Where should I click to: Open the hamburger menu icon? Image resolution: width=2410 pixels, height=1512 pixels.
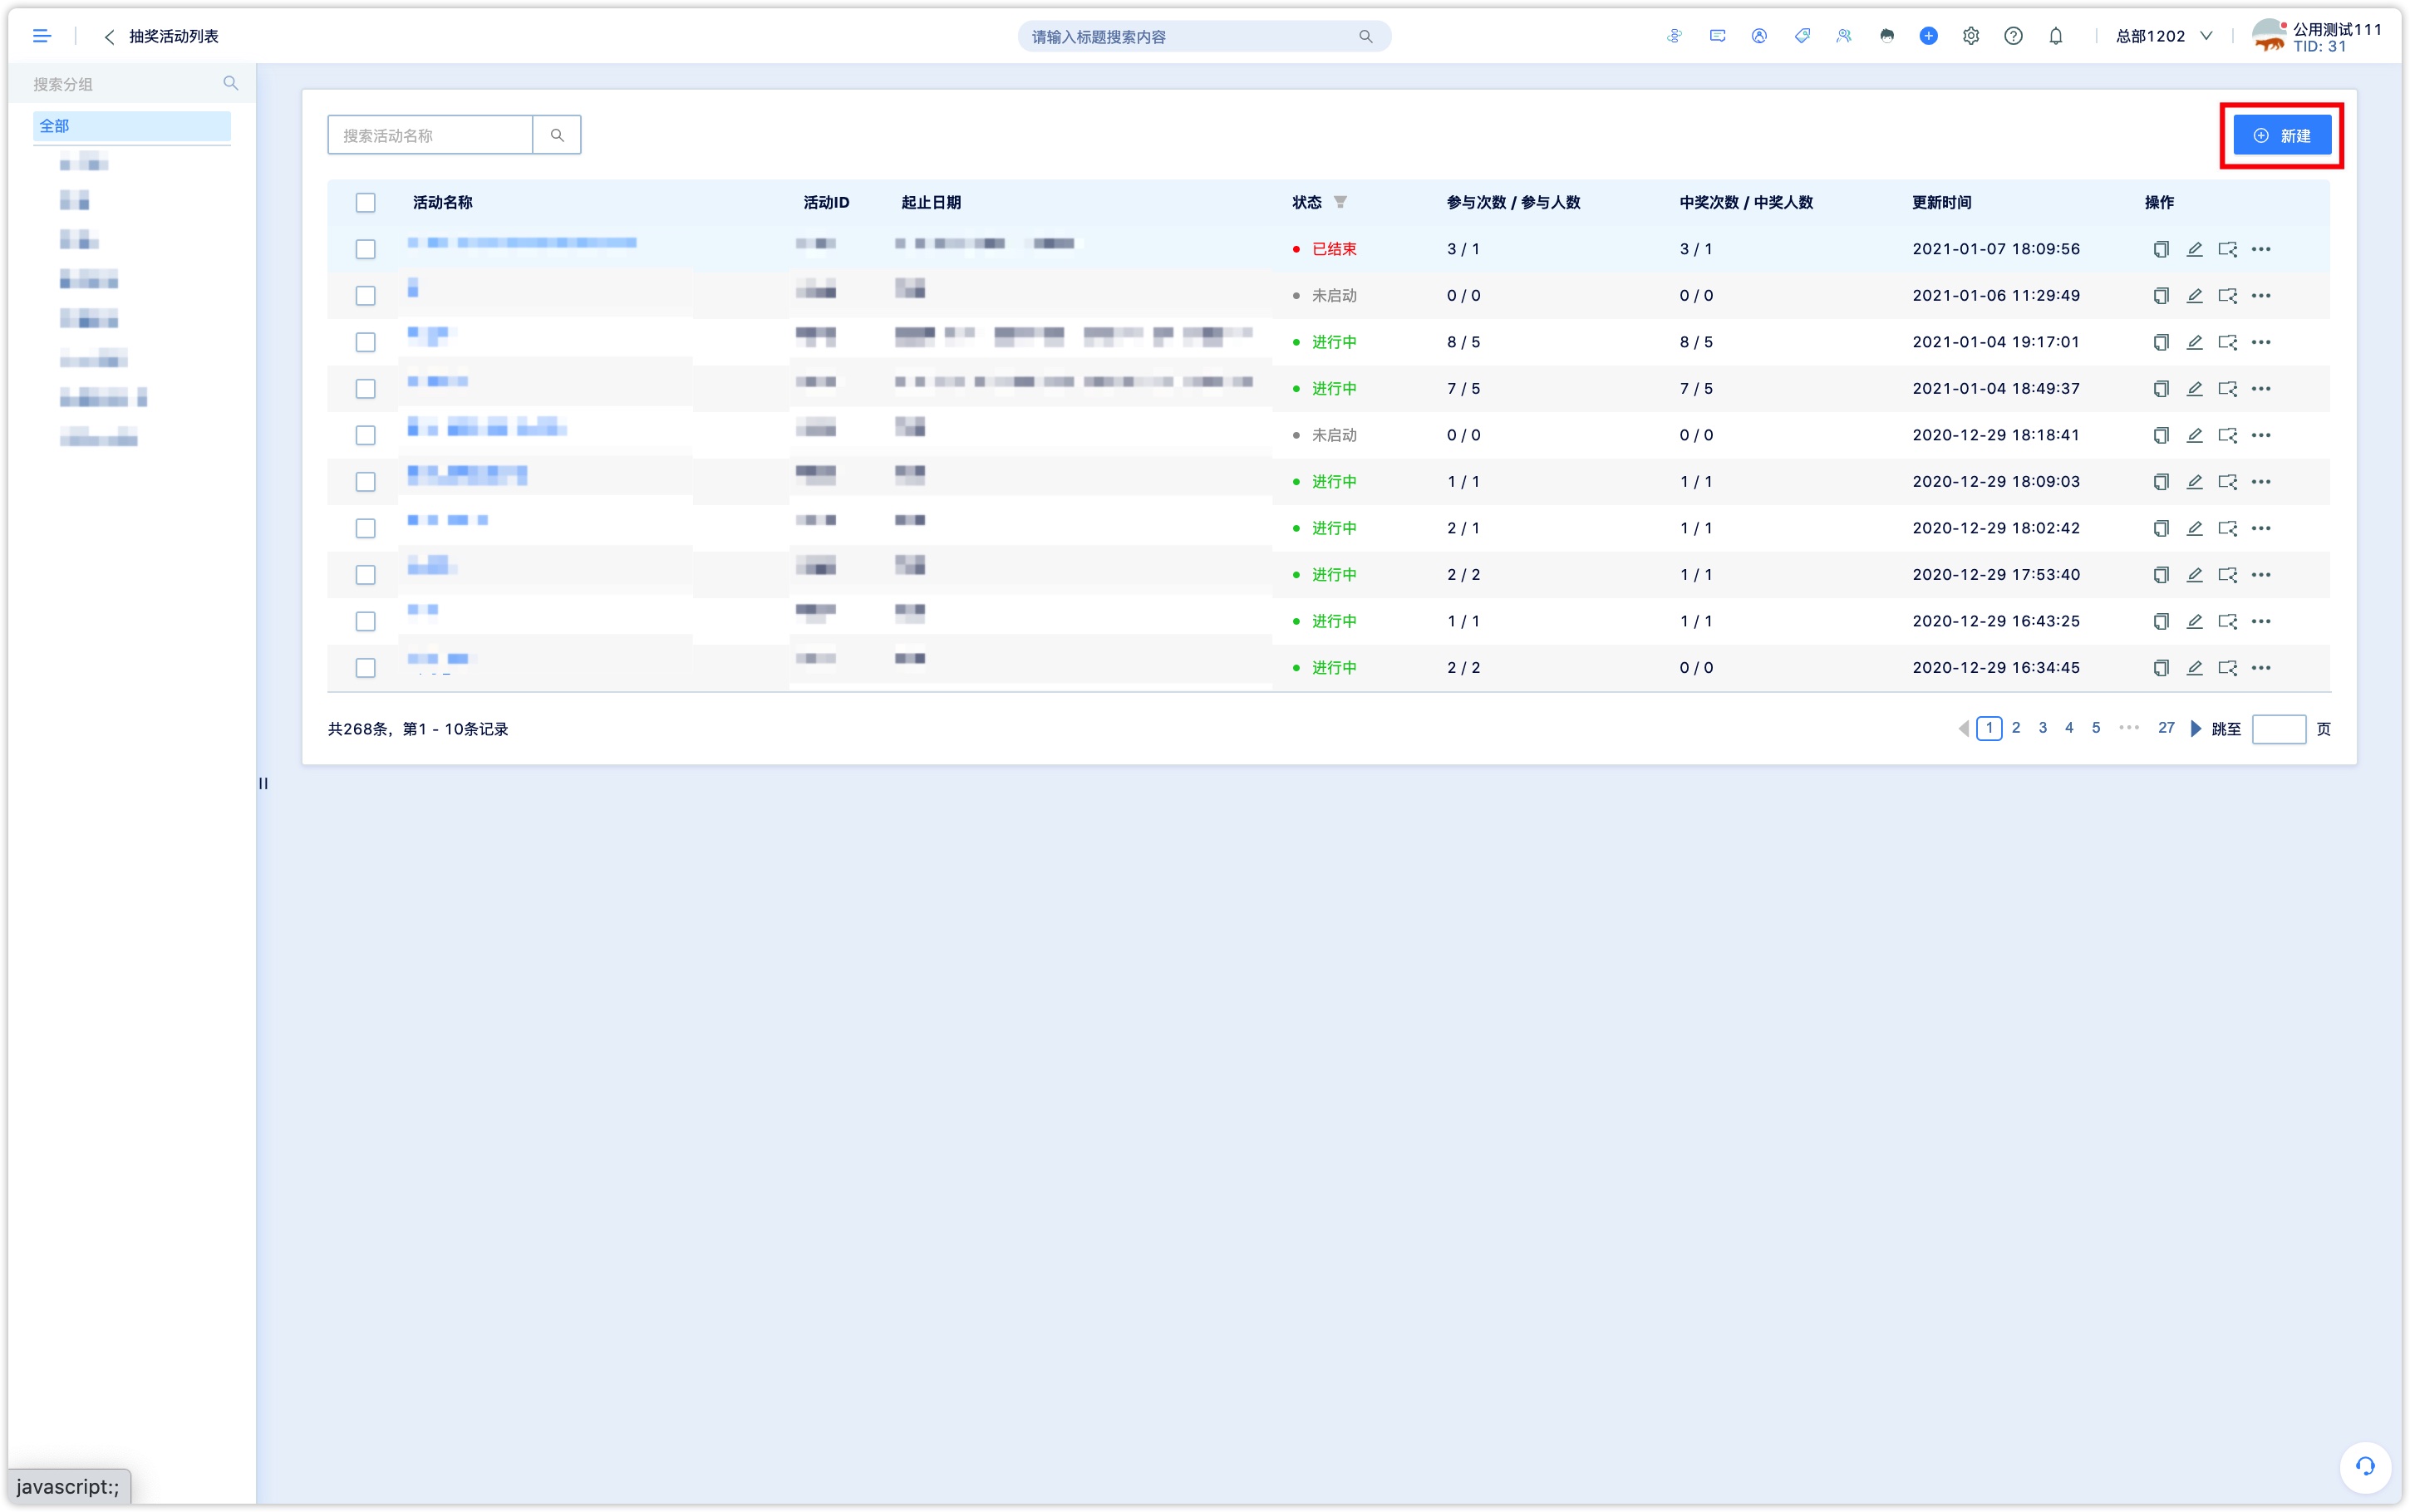41,36
